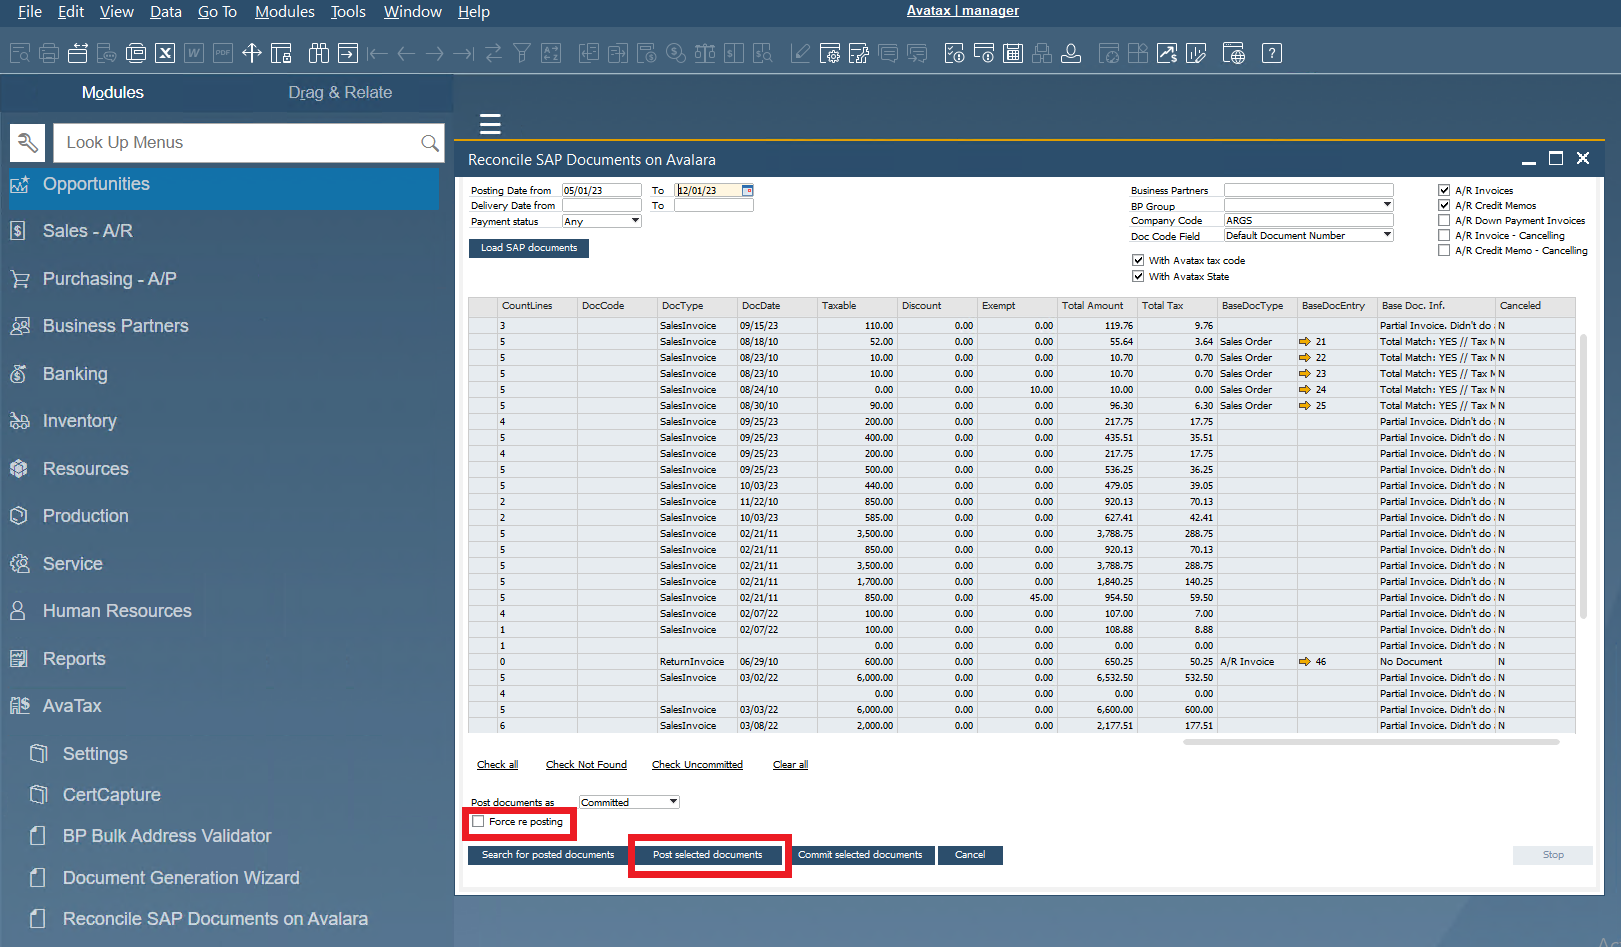Open the Modules menu
Image resolution: width=1621 pixels, height=947 pixels.
pos(284,12)
